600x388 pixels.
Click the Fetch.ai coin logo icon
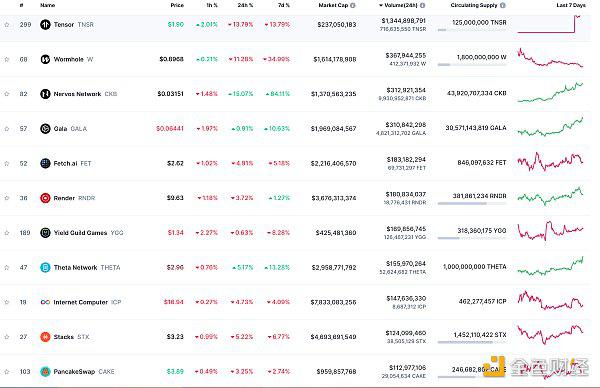coord(45,163)
